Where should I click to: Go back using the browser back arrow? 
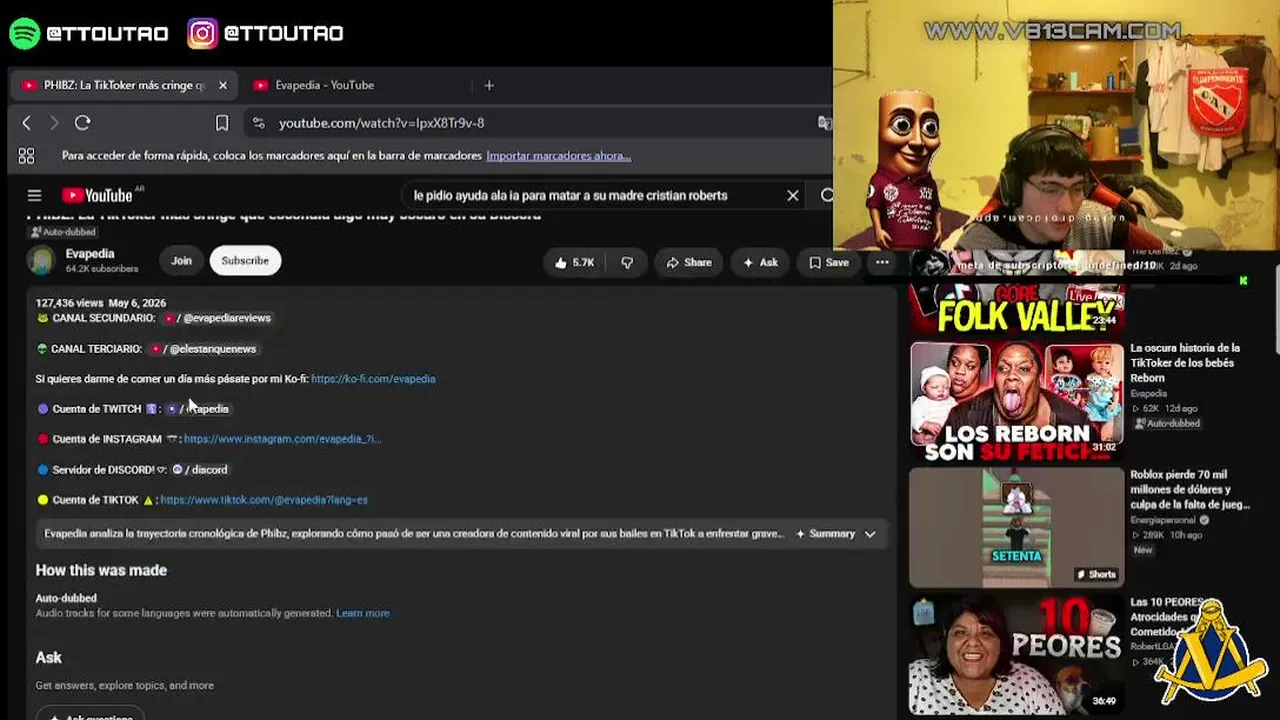coord(27,123)
